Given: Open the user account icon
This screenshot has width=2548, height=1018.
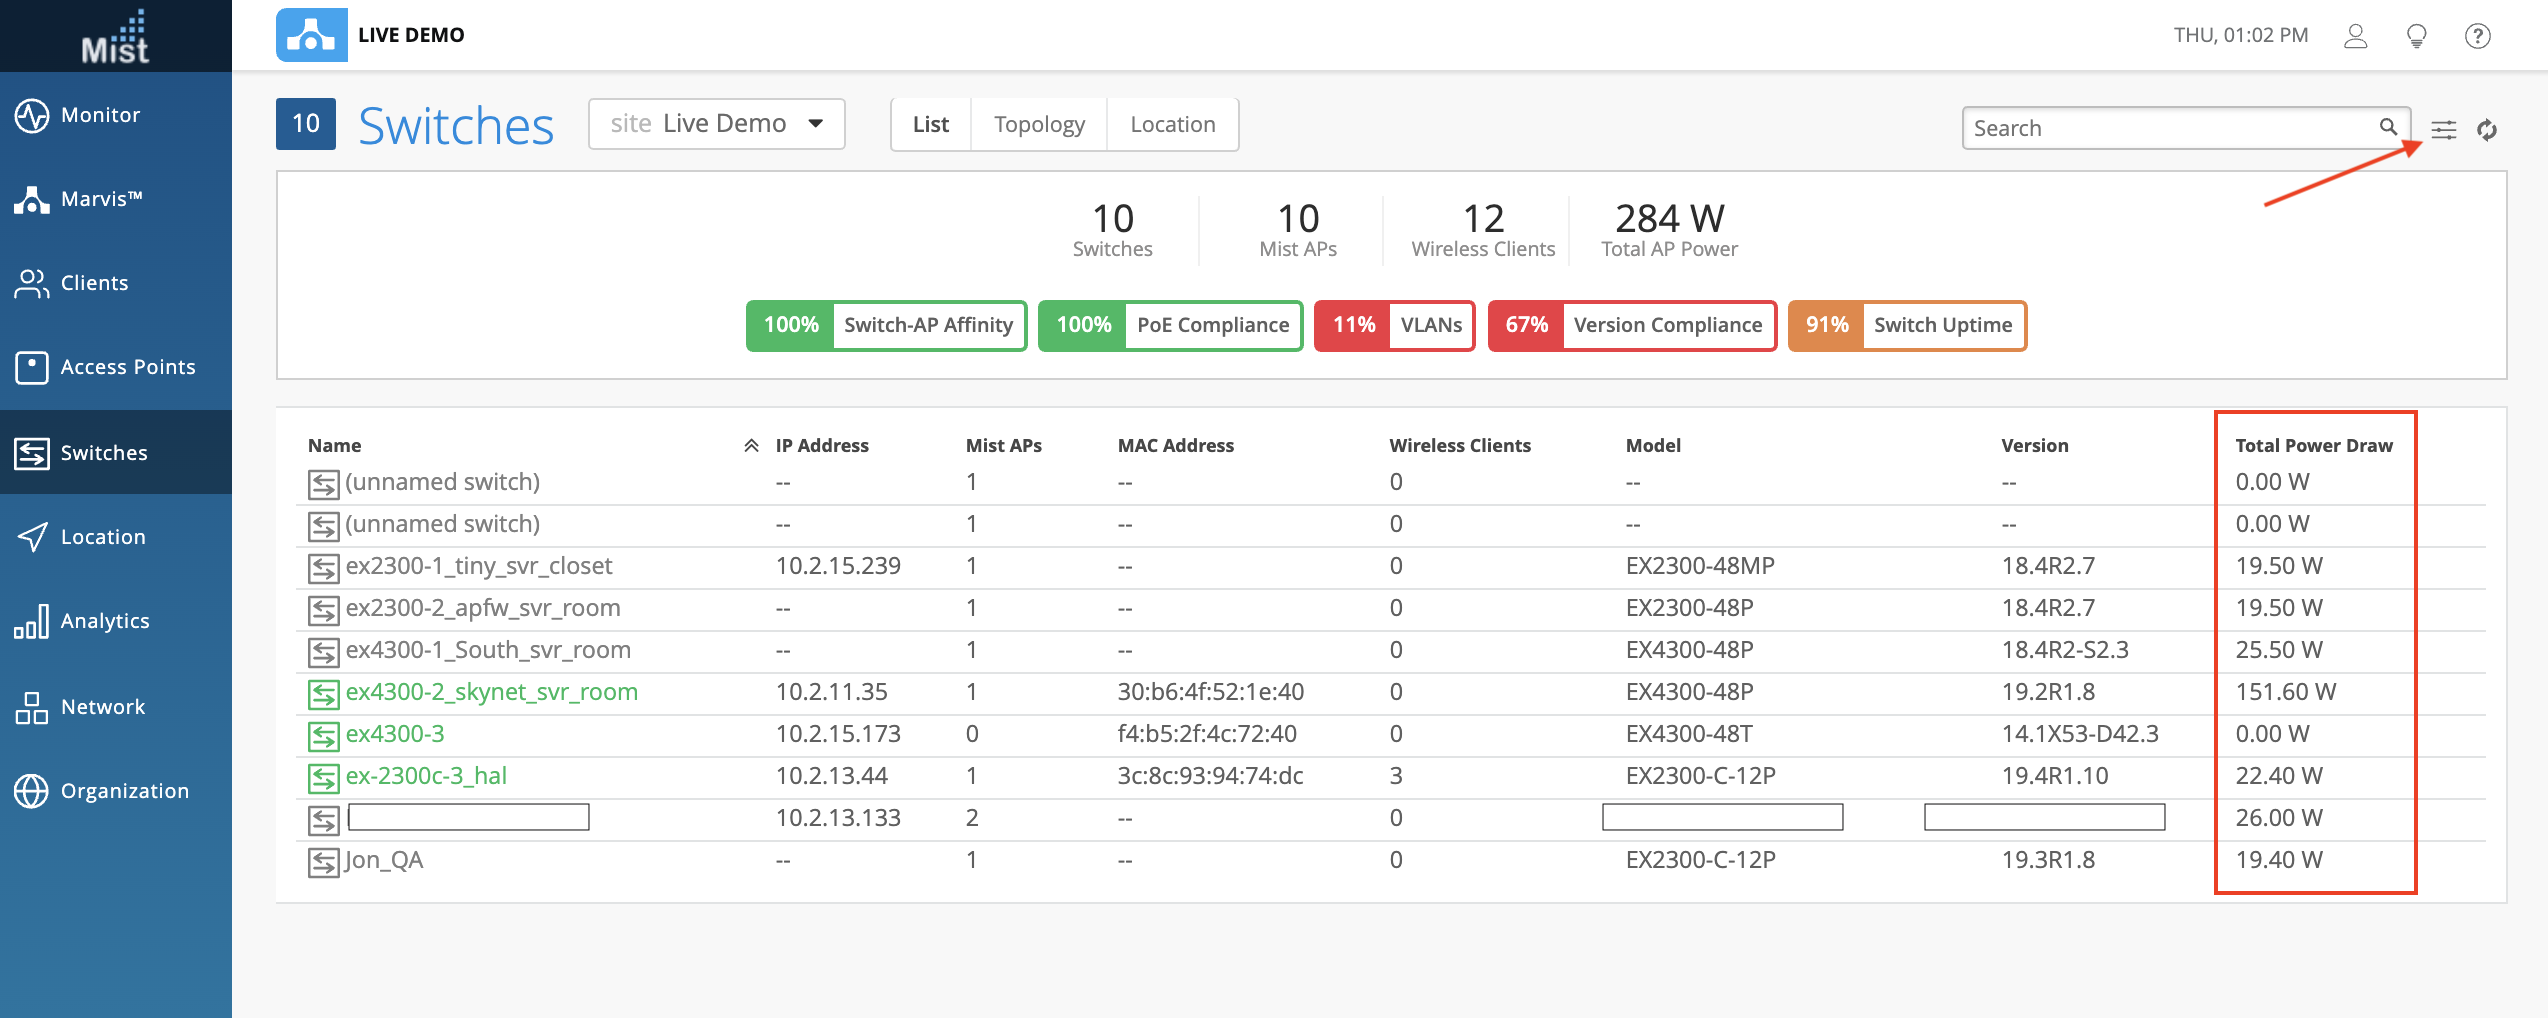Looking at the screenshot, I should coord(2355,36).
